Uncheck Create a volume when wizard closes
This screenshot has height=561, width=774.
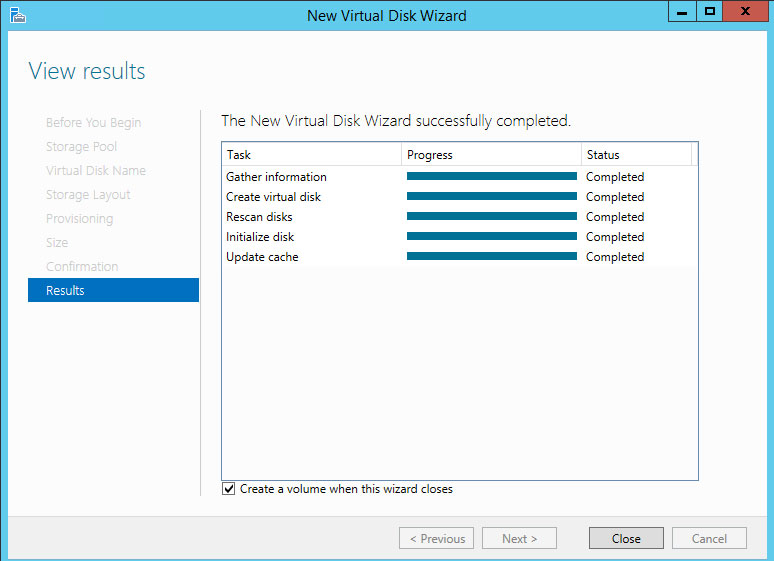229,489
